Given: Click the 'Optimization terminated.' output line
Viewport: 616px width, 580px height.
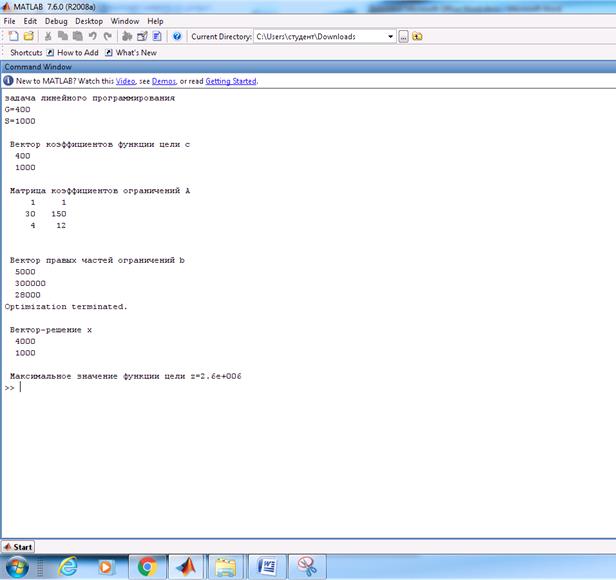Looking at the screenshot, I should click(x=66, y=307).
